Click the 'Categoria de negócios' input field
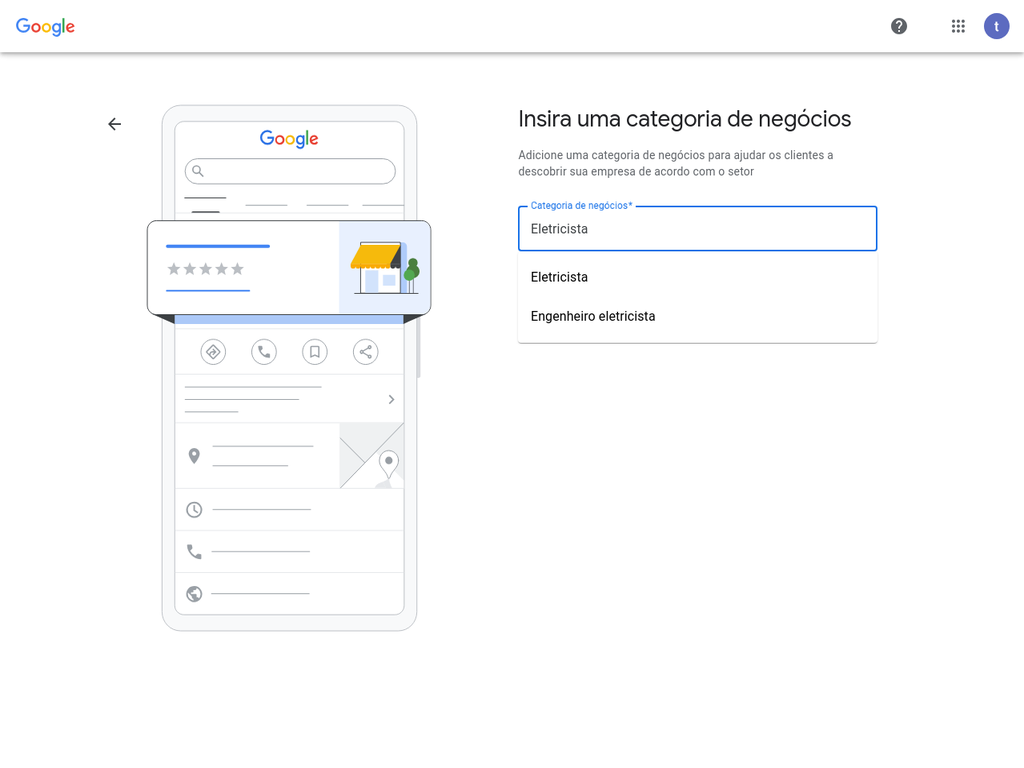The width and height of the screenshot is (1024, 768). [x=697, y=229]
